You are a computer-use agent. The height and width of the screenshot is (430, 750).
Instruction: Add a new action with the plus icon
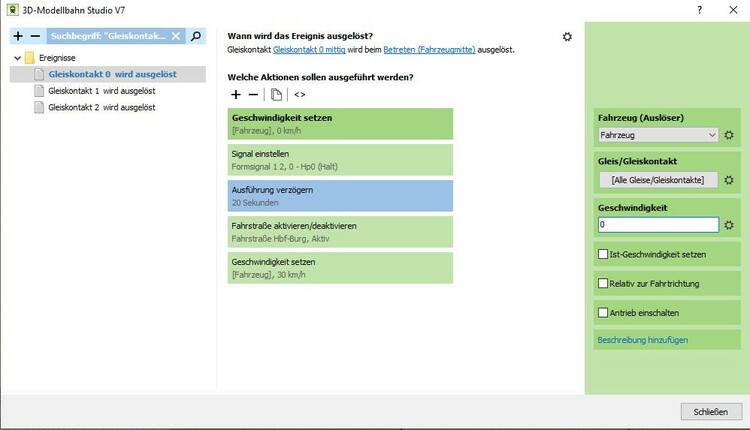click(236, 95)
